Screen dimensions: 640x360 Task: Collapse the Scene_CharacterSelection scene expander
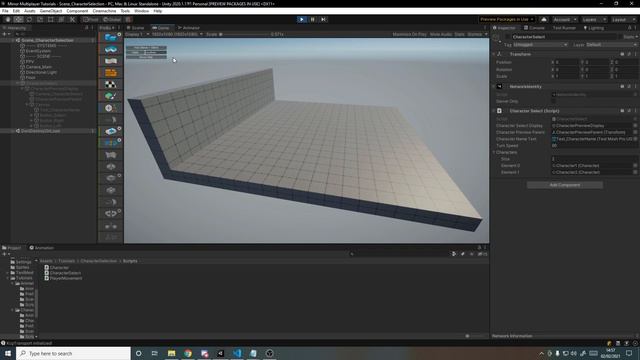coord(12,40)
